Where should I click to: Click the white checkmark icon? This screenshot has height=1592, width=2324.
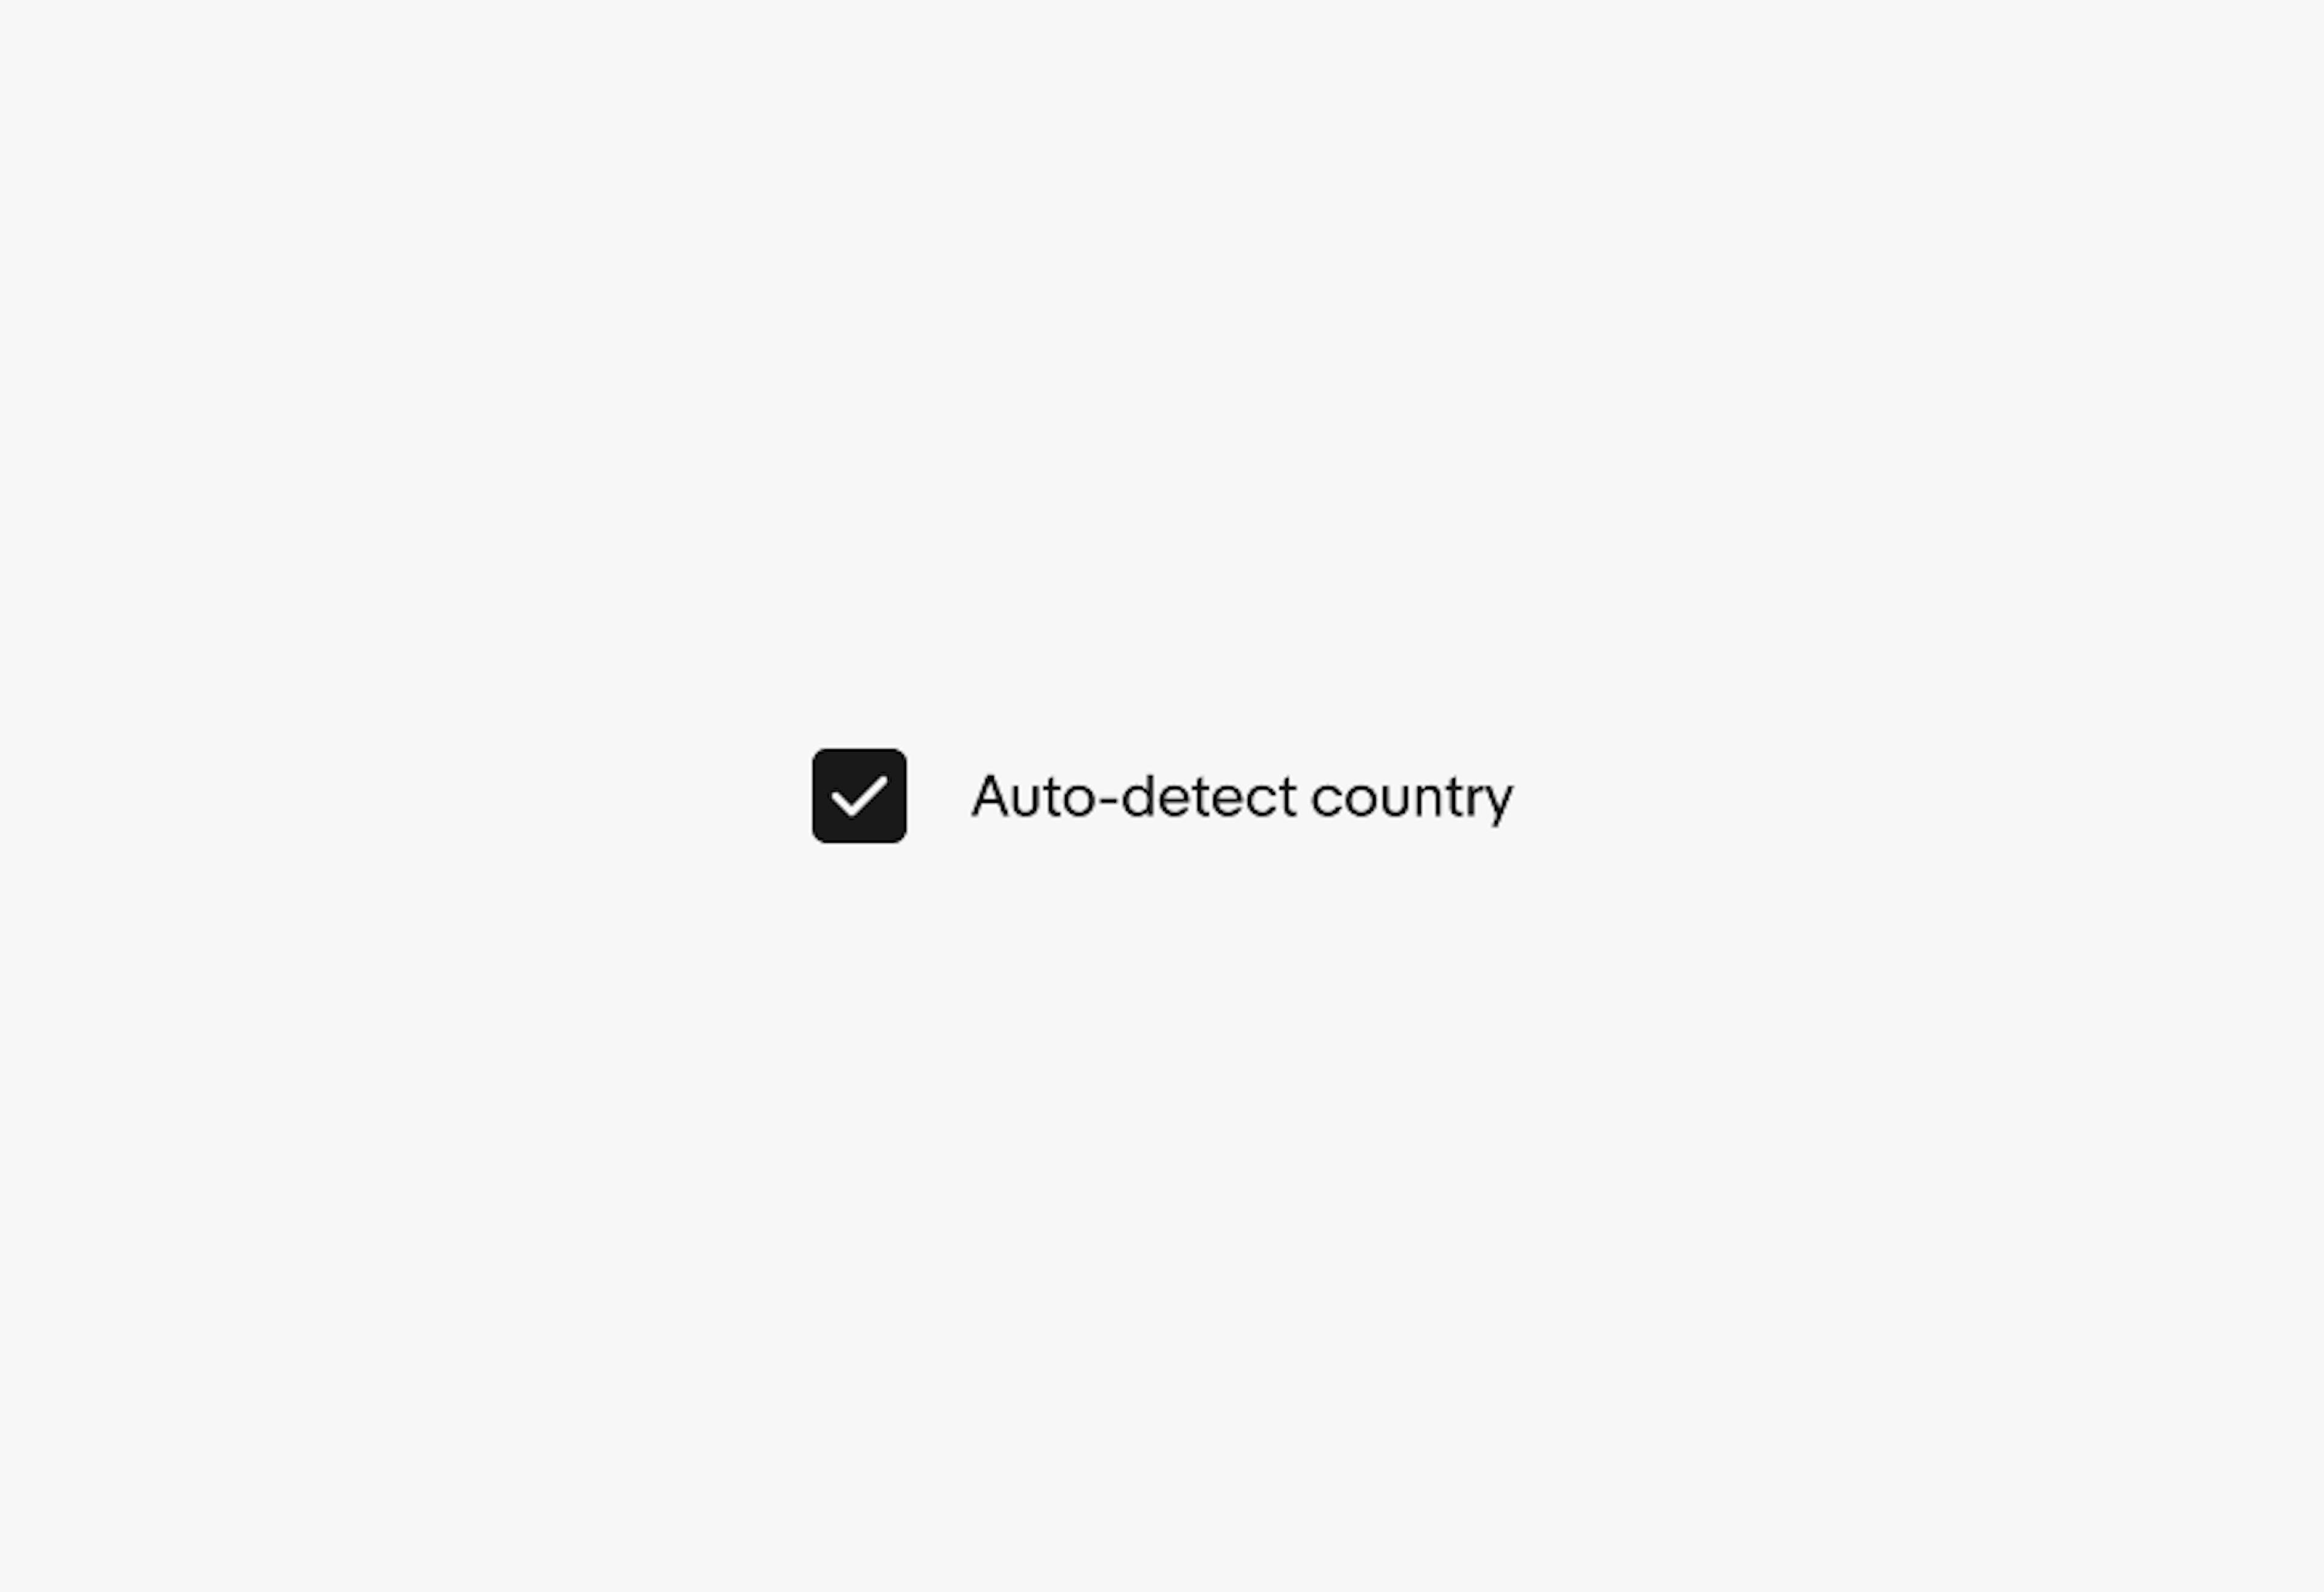(x=860, y=795)
